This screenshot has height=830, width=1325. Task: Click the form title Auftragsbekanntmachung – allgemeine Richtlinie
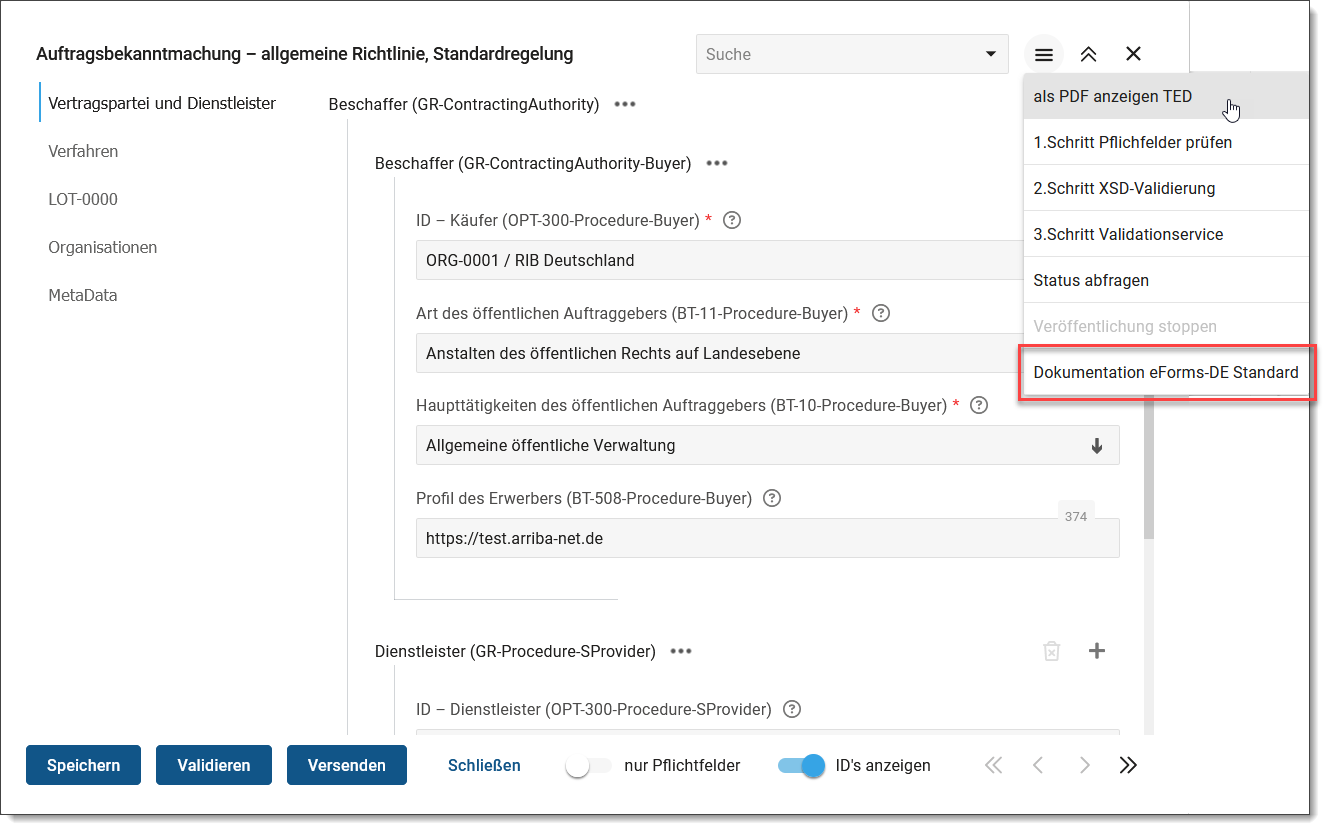(x=305, y=54)
